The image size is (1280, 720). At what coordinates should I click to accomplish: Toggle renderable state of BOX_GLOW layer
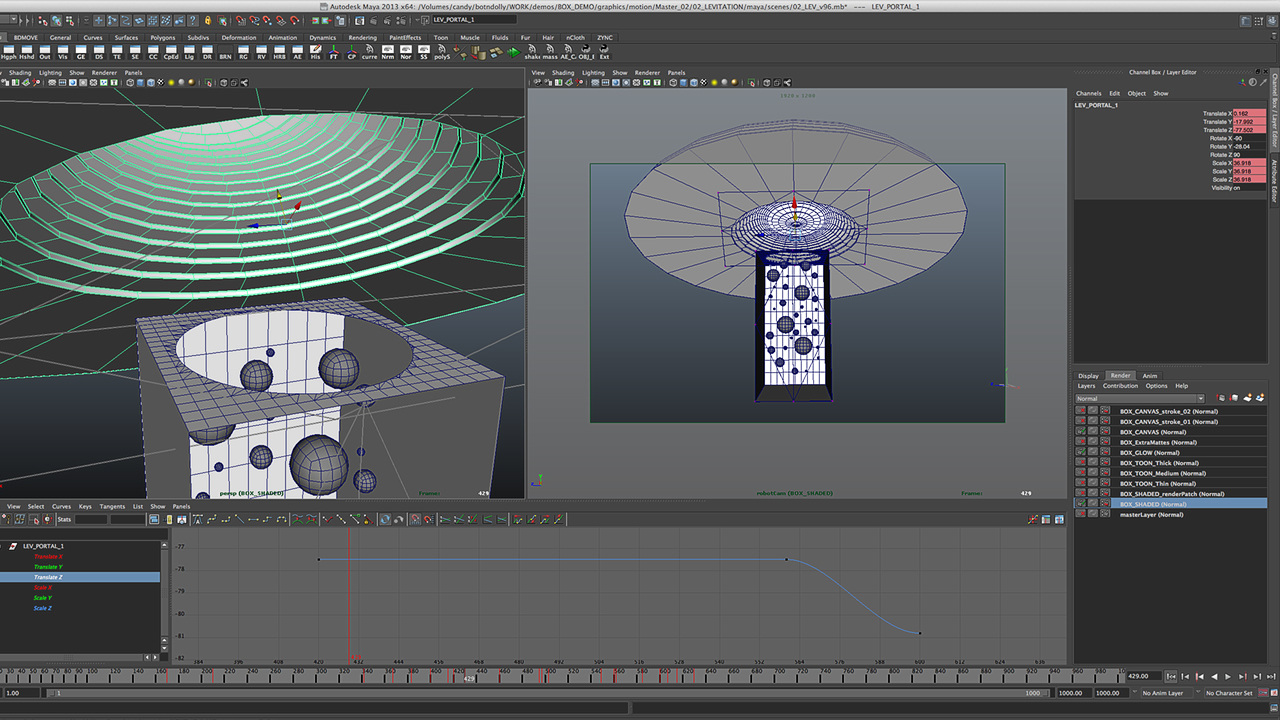[x=1081, y=453]
